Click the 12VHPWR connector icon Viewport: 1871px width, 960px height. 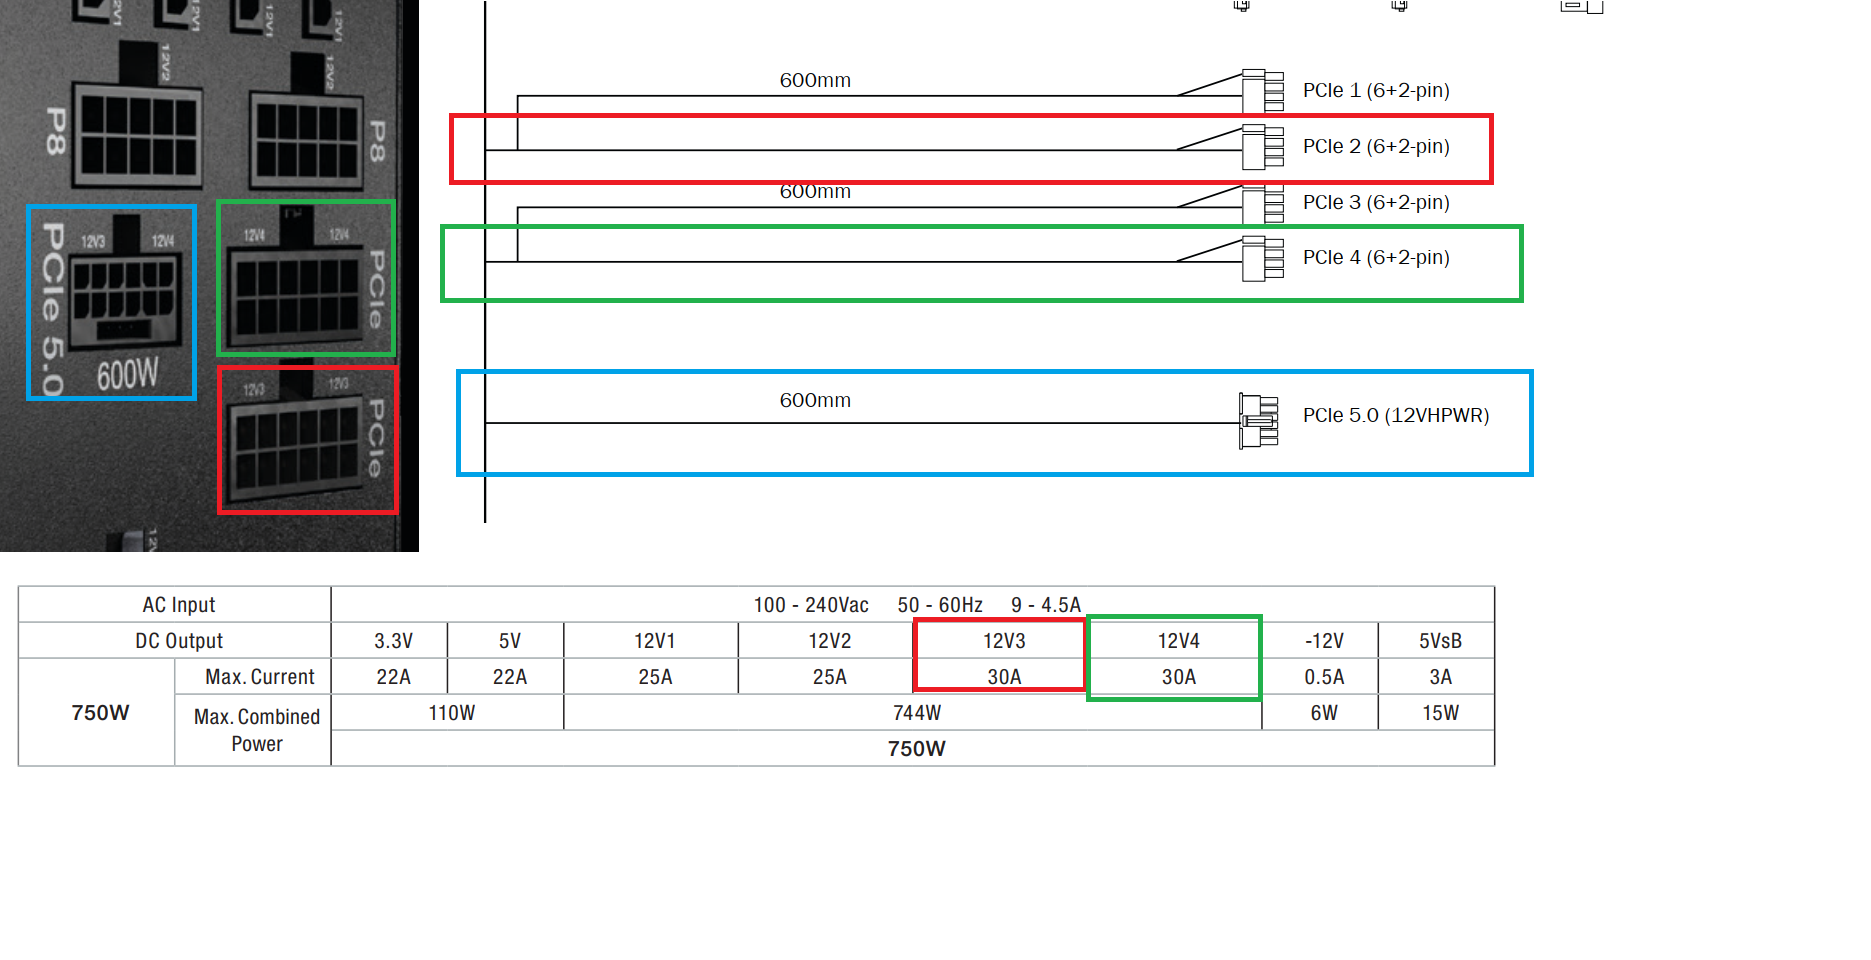tap(1259, 420)
